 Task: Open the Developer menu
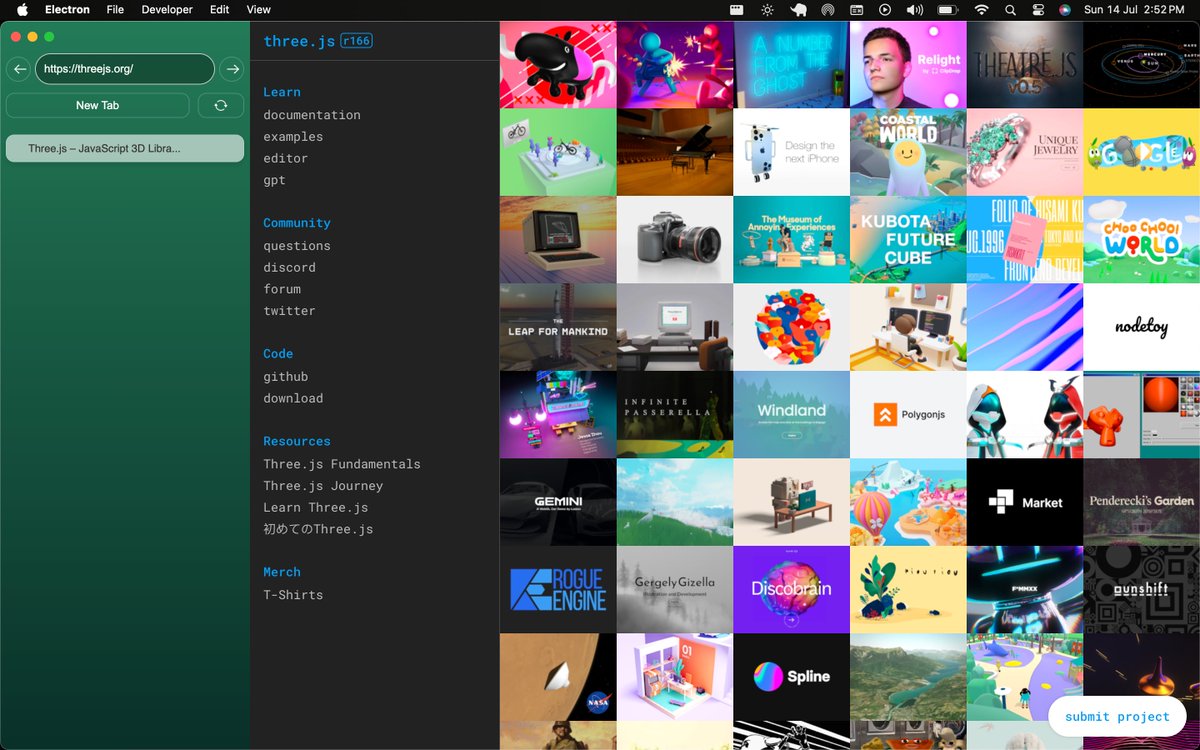tap(166, 10)
